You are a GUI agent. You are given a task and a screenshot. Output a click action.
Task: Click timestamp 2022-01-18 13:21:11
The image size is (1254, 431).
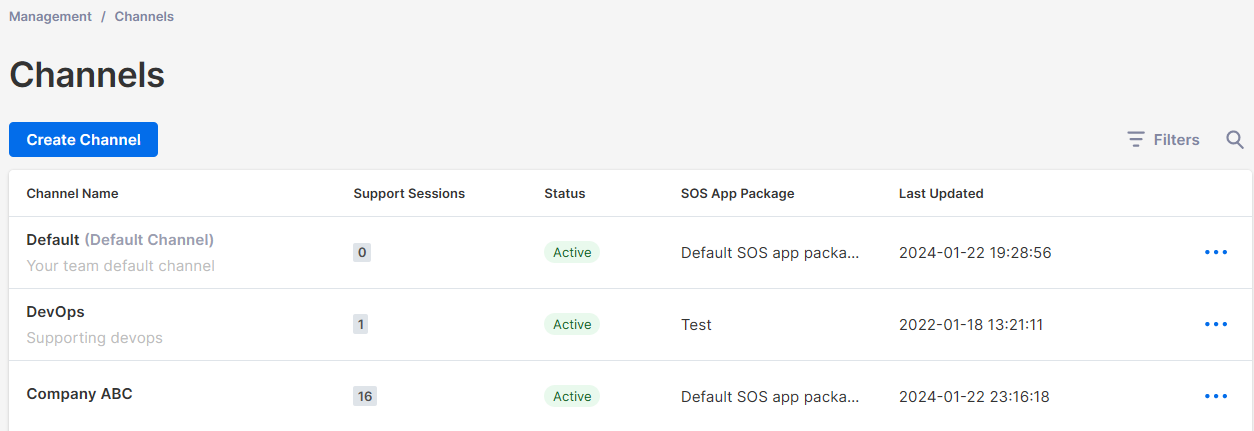(x=971, y=325)
